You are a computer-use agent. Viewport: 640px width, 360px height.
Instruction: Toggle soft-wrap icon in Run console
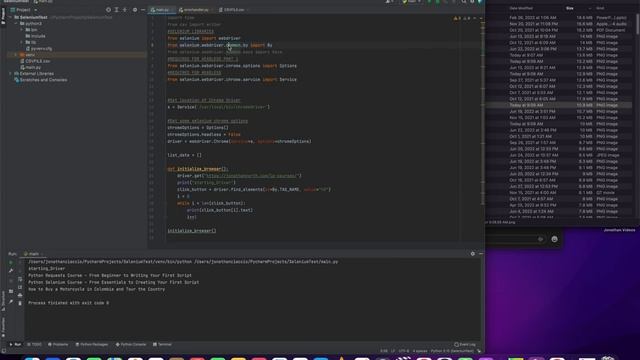click(x=20, y=279)
